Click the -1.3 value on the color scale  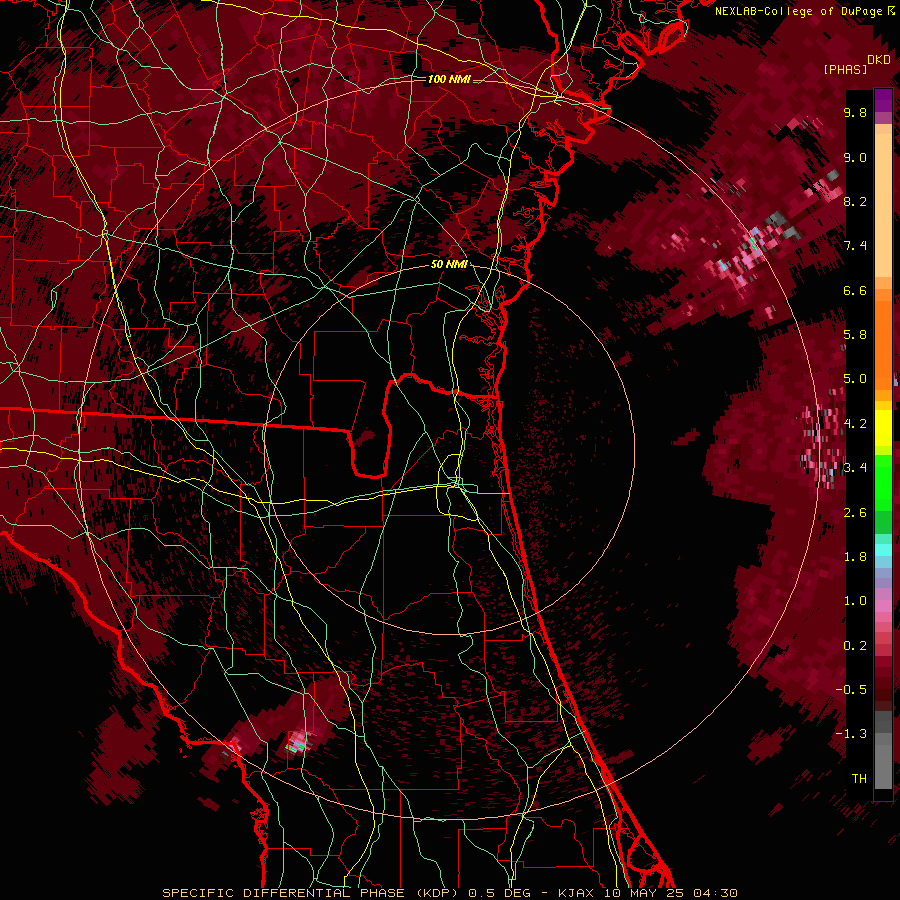point(851,734)
